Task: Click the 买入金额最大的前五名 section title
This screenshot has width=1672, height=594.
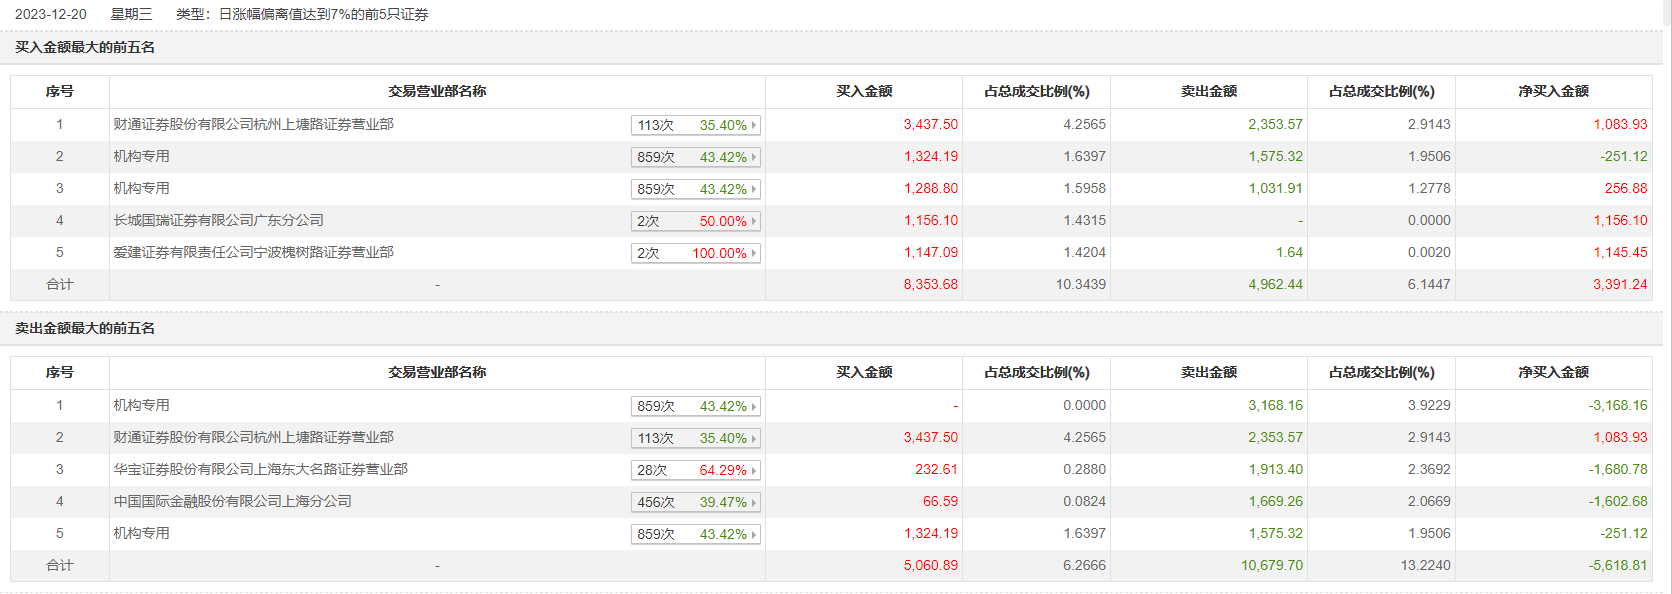Action: [85, 47]
